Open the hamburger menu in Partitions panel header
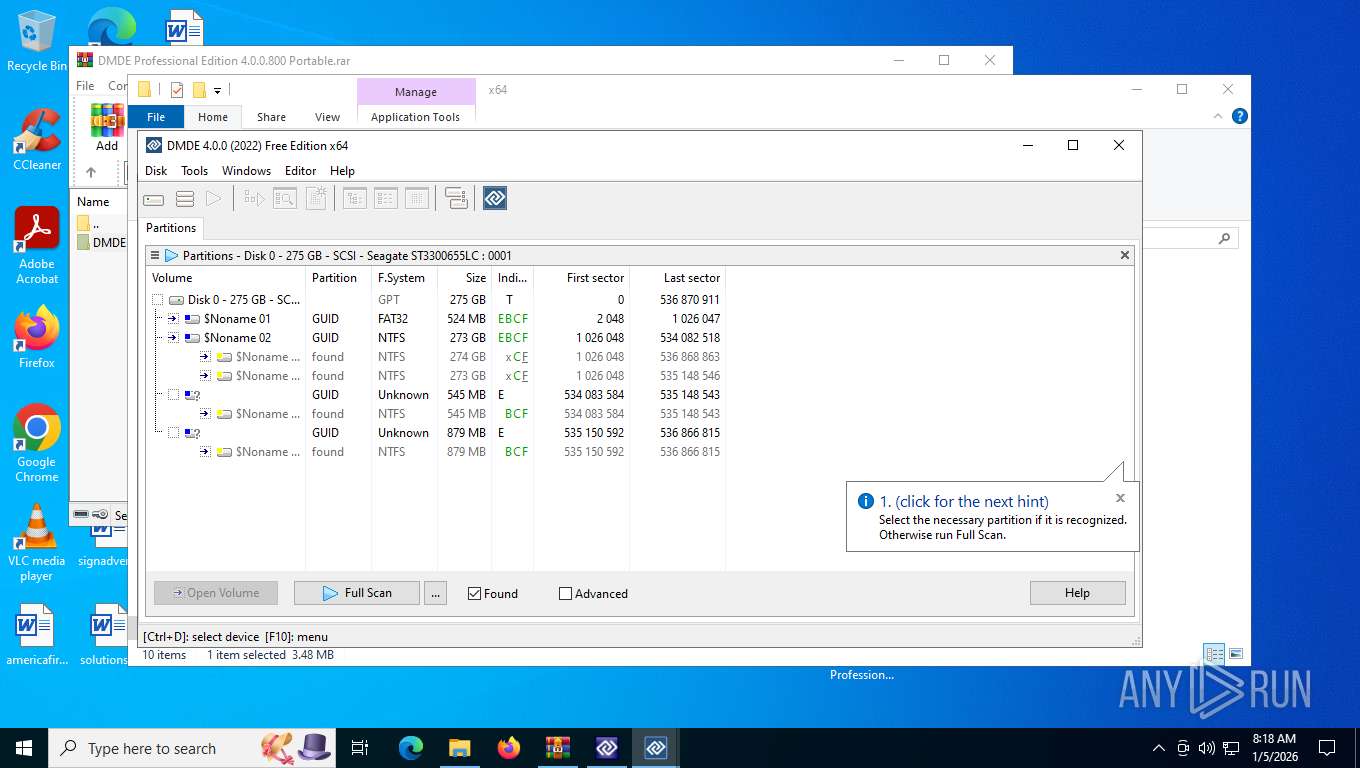The height and width of the screenshot is (768, 1360). [155, 255]
